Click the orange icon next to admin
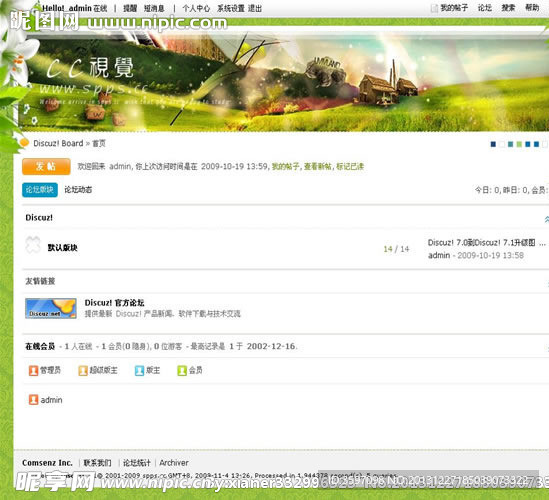The height and width of the screenshot is (500, 549). point(34,400)
